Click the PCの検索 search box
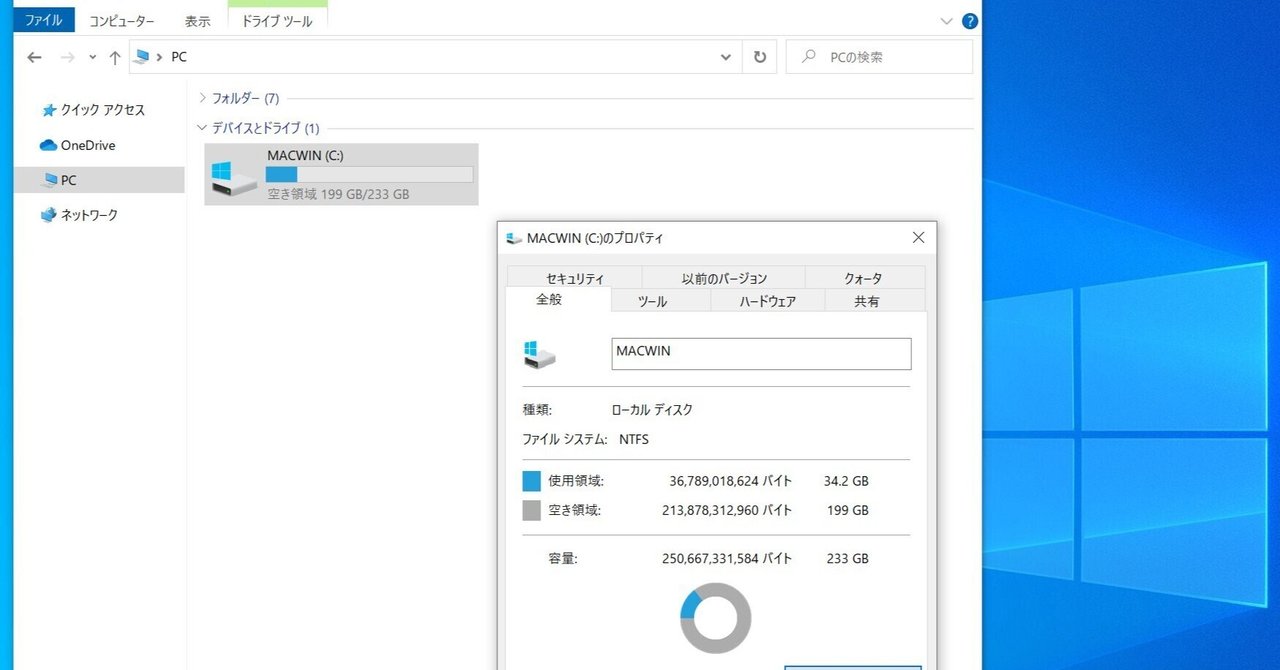1280x670 pixels. tap(880, 57)
